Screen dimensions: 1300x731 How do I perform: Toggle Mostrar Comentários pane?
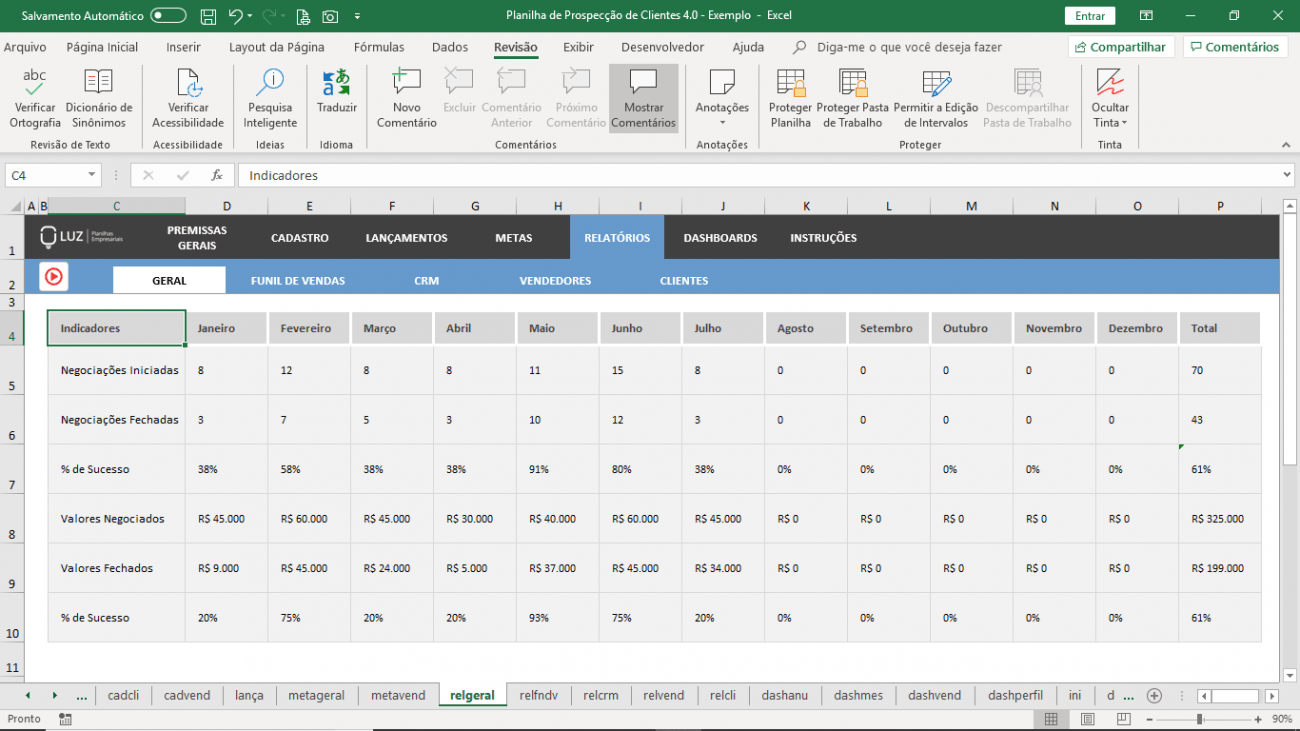pyautogui.click(x=643, y=98)
